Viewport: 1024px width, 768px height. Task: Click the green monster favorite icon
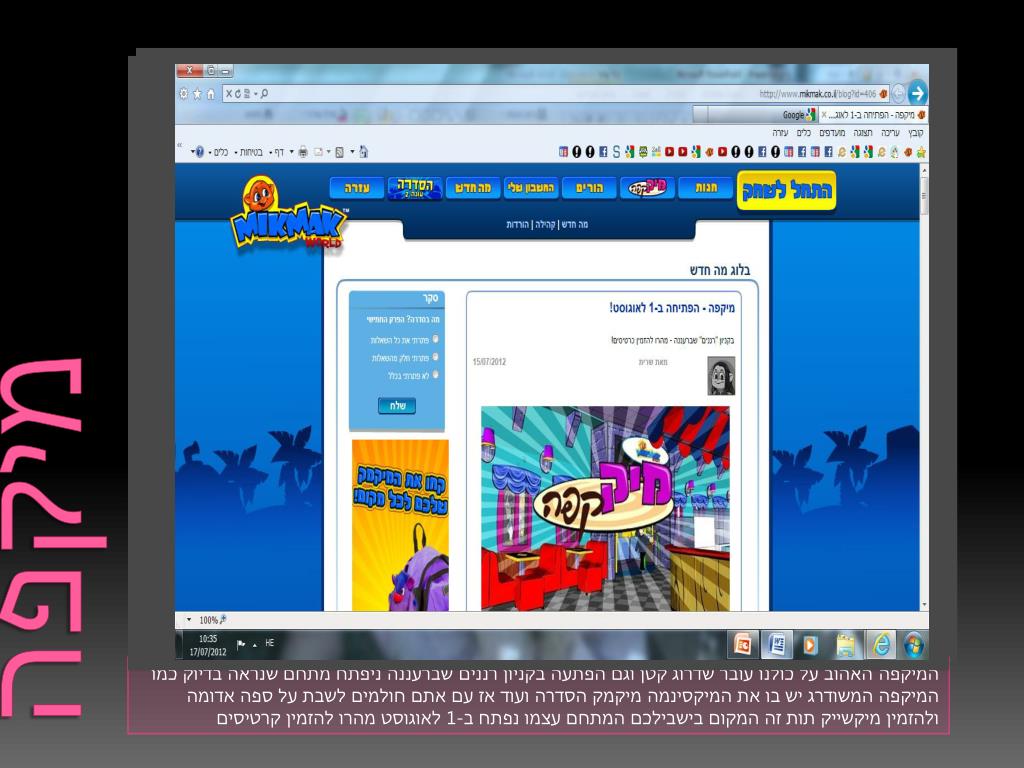pyautogui.click(x=643, y=152)
